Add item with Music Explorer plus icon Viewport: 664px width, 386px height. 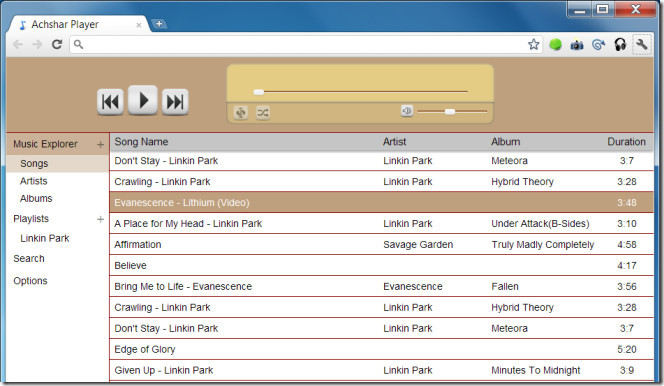click(x=100, y=145)
